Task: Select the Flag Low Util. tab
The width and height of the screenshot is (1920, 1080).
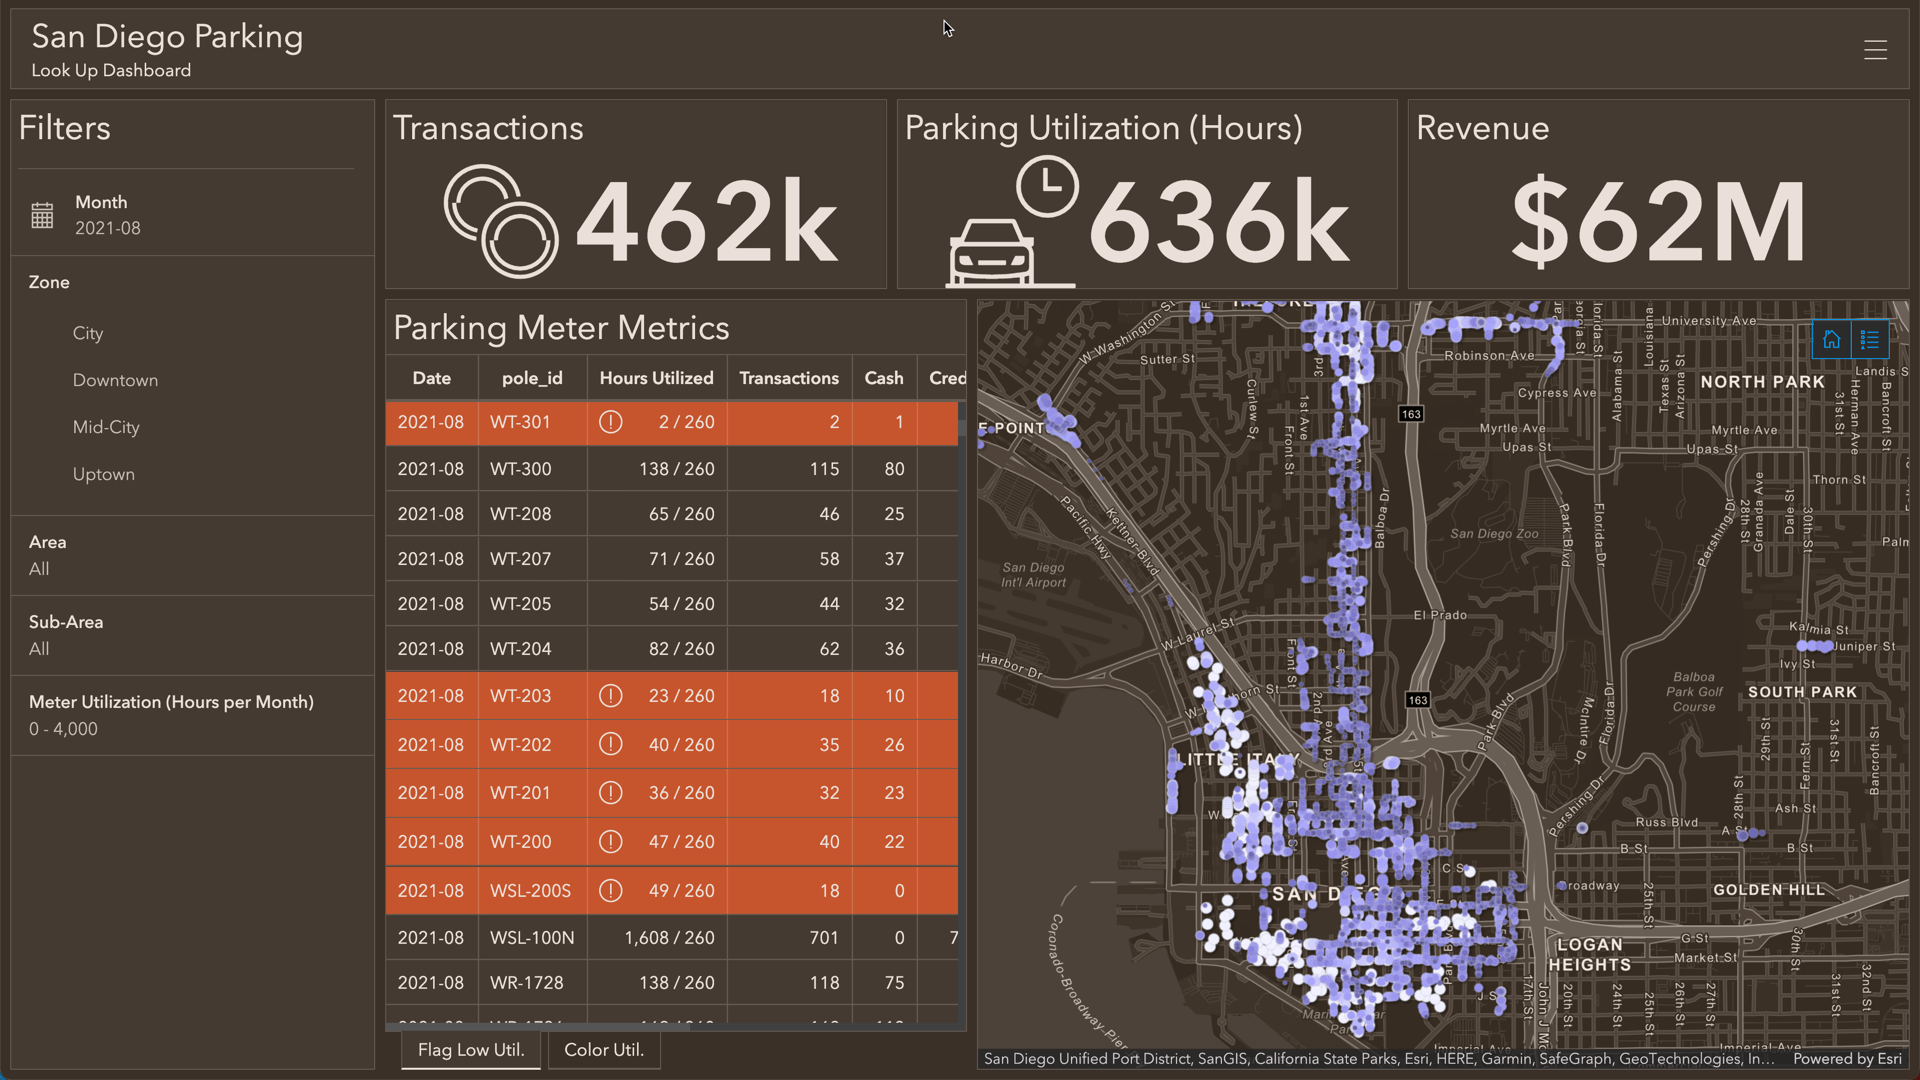Action: click(x=470, y=1050)
